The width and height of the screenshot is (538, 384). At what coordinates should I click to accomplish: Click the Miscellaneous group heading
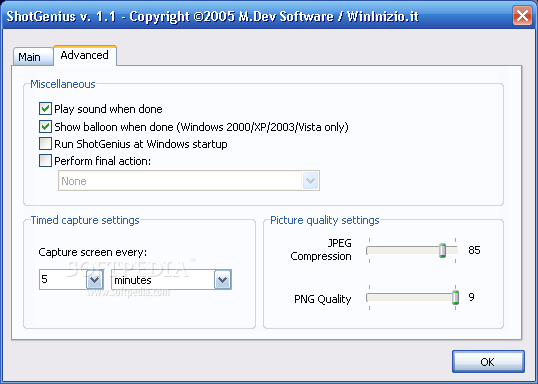tap(63, 84)
